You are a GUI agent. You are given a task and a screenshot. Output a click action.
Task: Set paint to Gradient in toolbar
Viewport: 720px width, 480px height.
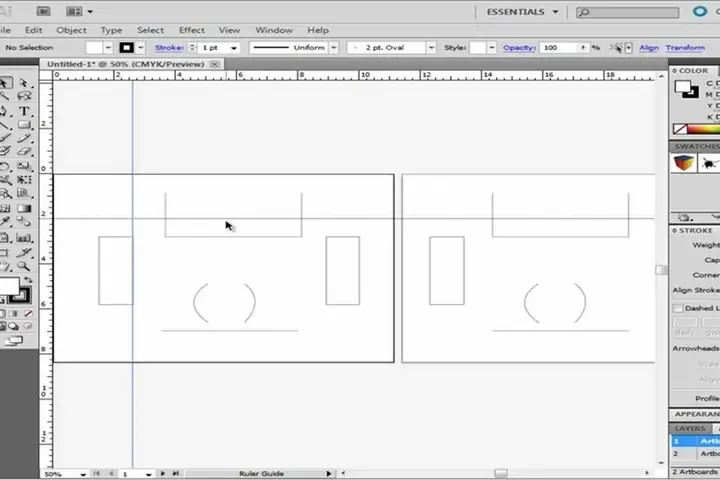click(x=13, y=313)
